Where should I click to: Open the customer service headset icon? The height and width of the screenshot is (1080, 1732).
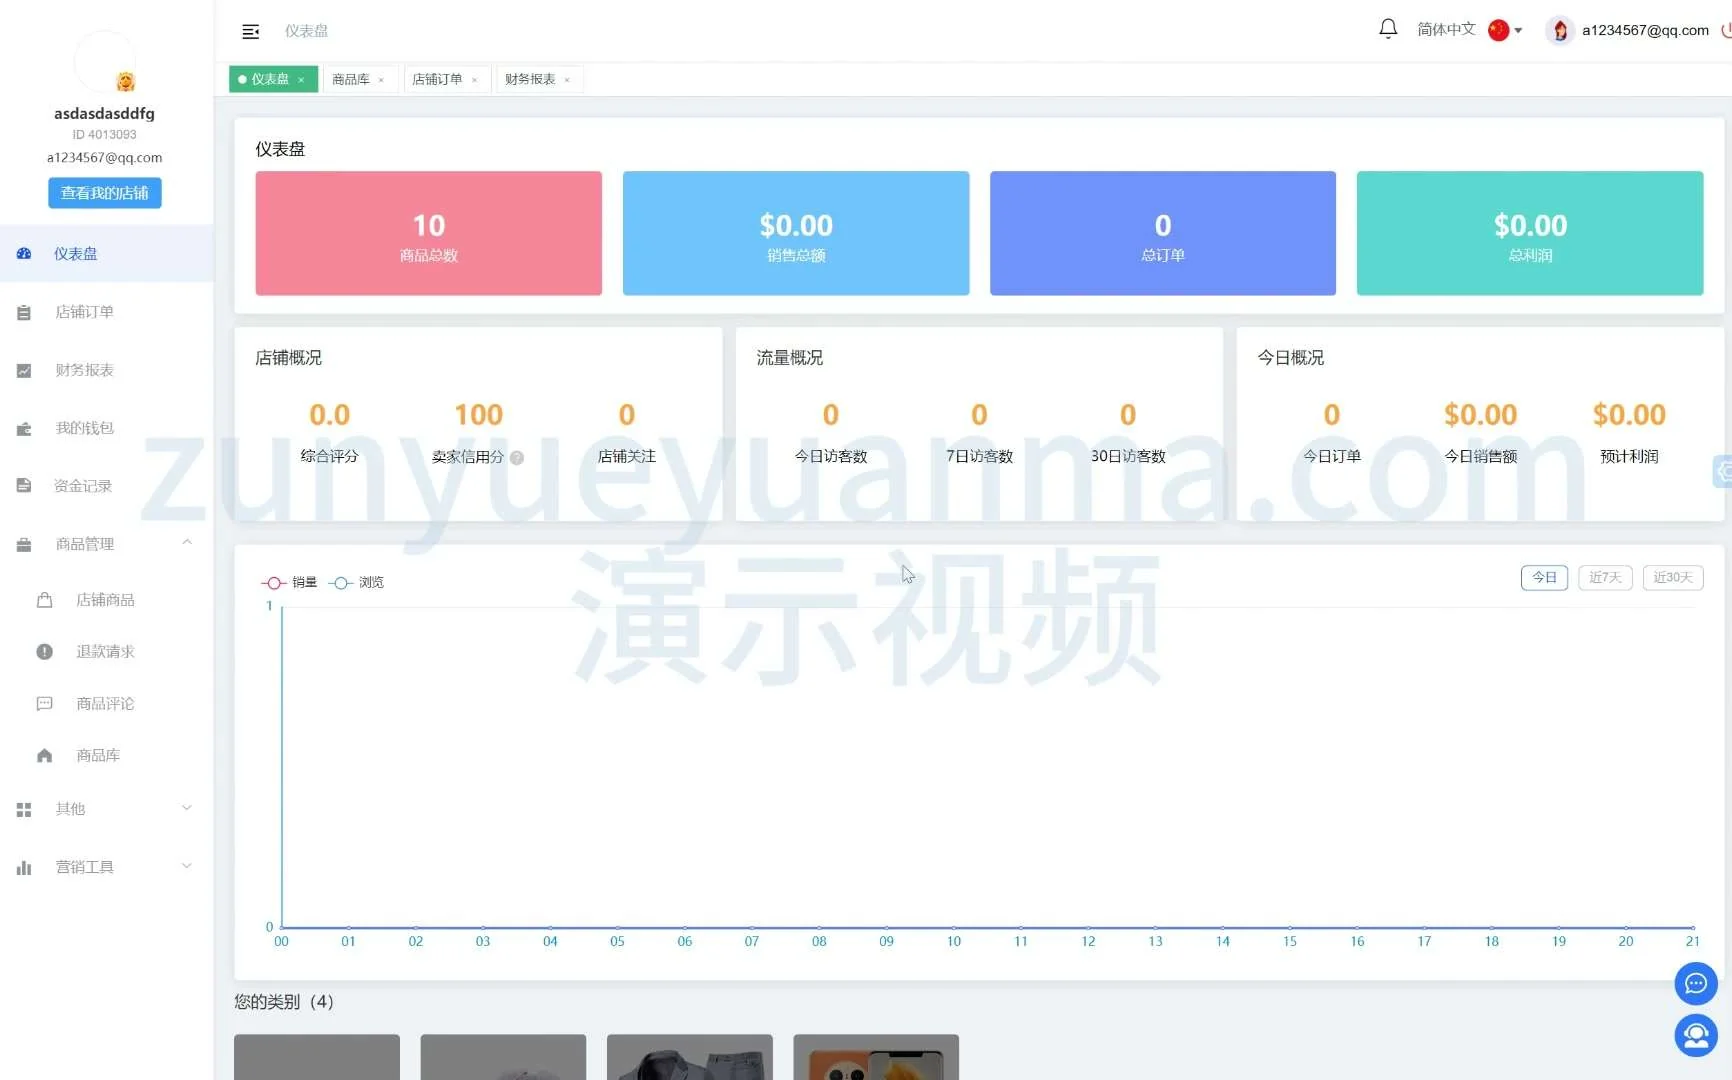pos(1695,1035)
